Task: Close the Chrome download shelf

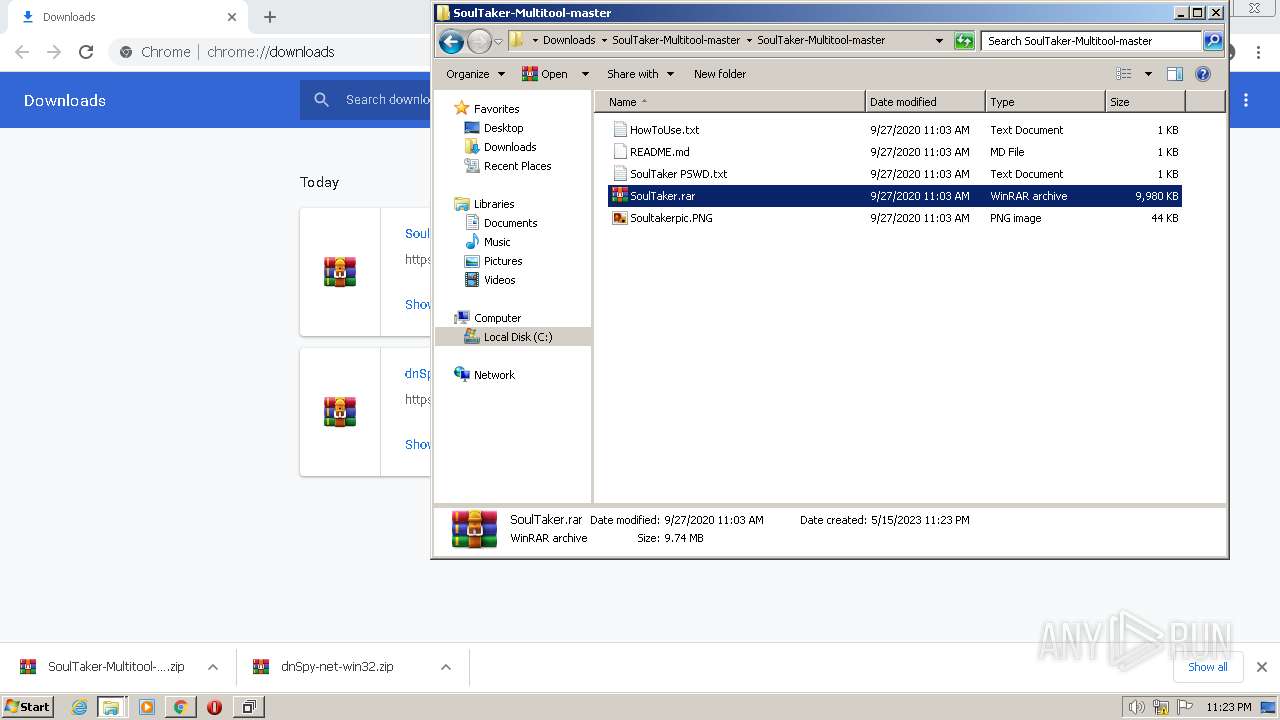Action: coord(1262,667)
